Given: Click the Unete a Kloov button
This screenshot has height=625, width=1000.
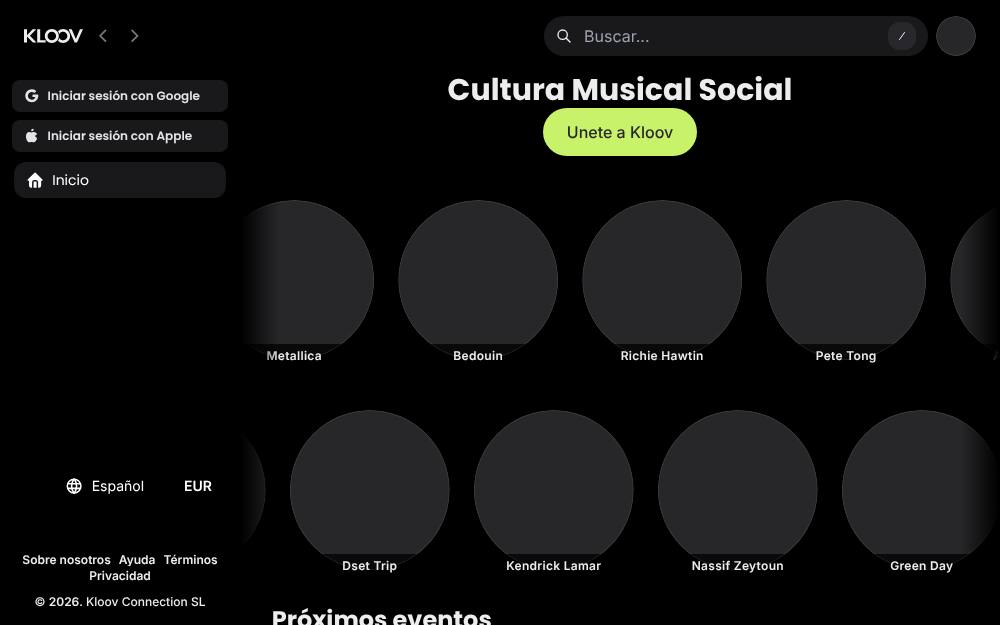Looking at the screenshot, I should (x=620, y=132).
